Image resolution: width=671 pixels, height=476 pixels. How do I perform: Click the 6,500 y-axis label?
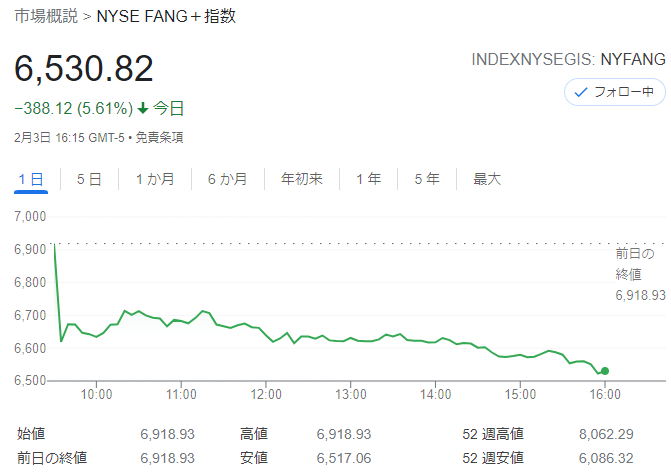click(x=30, y=381)
